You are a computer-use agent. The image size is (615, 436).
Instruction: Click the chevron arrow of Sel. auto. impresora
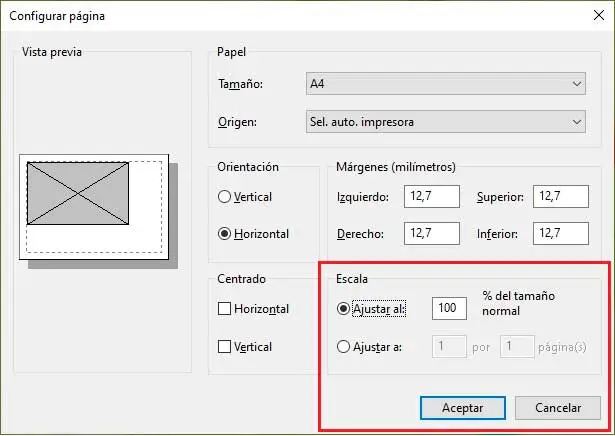pos(577,122)
